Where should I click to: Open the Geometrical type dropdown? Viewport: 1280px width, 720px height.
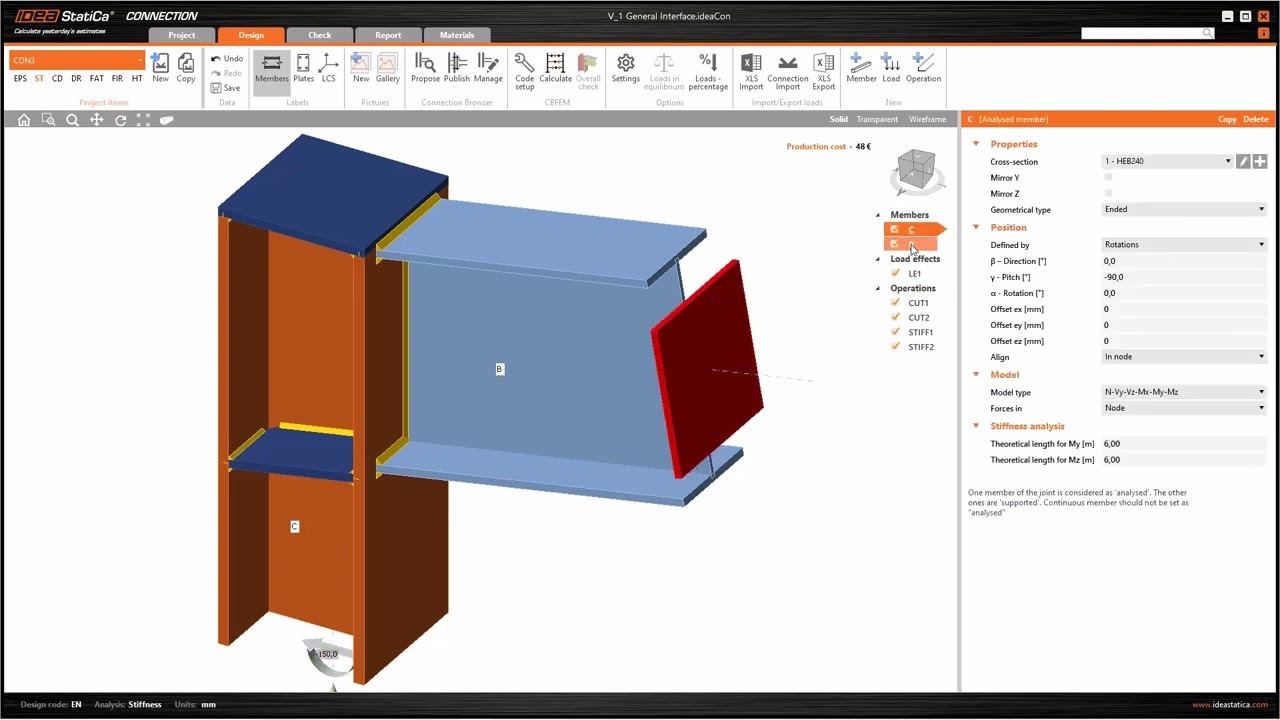(x=1184, y=209)
